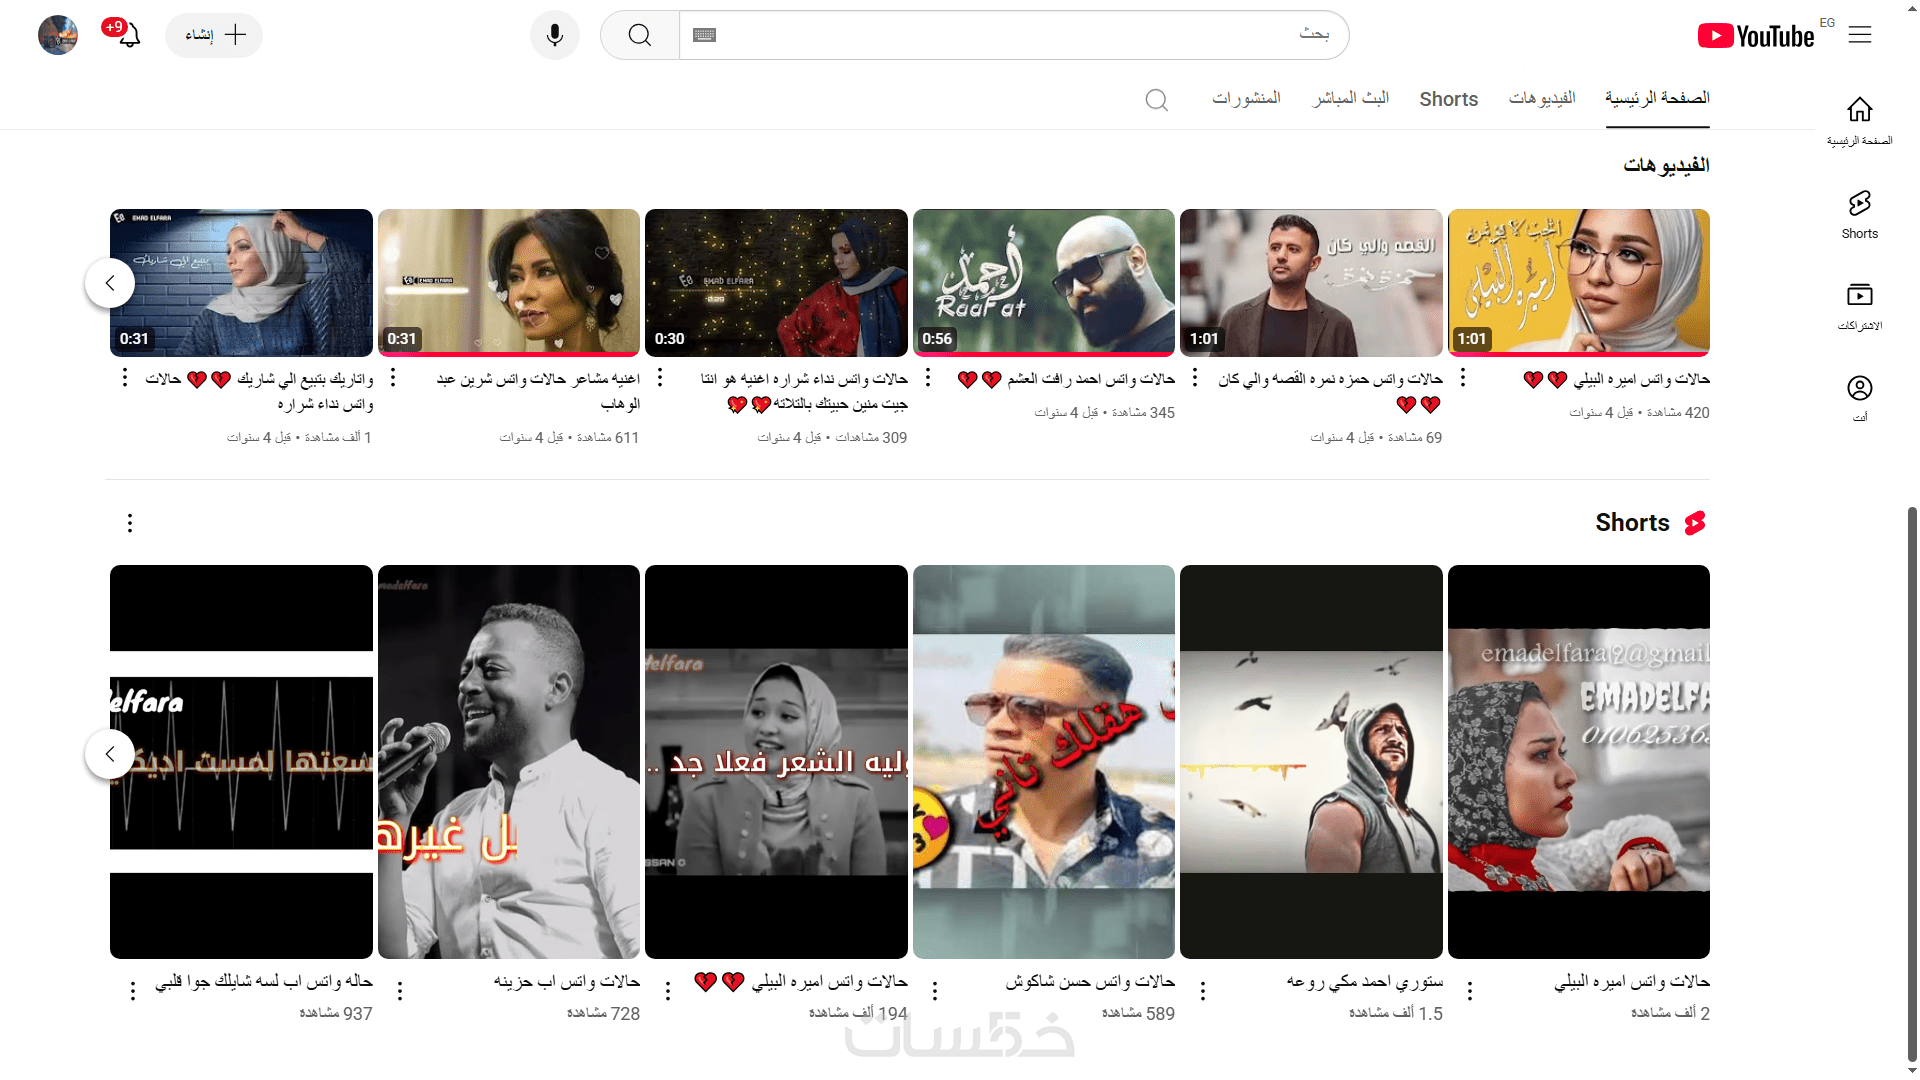
Task: Open the 'You' profile sidebar icon
Action: tap(1859, 396)
